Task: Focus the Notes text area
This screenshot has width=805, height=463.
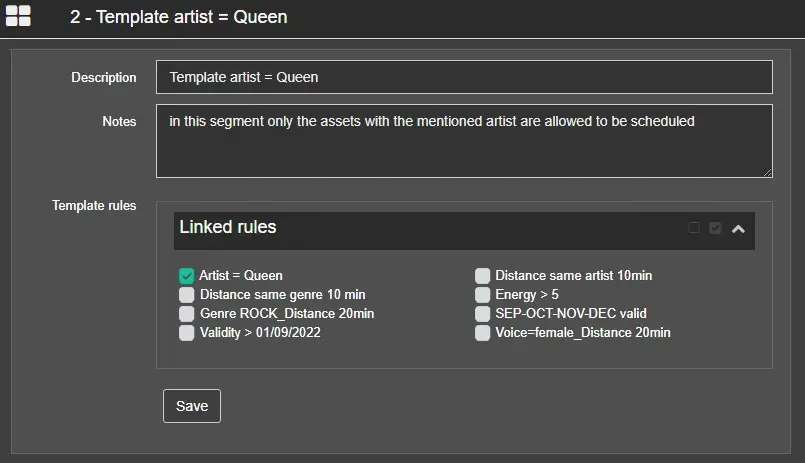Action: [464, 141]
